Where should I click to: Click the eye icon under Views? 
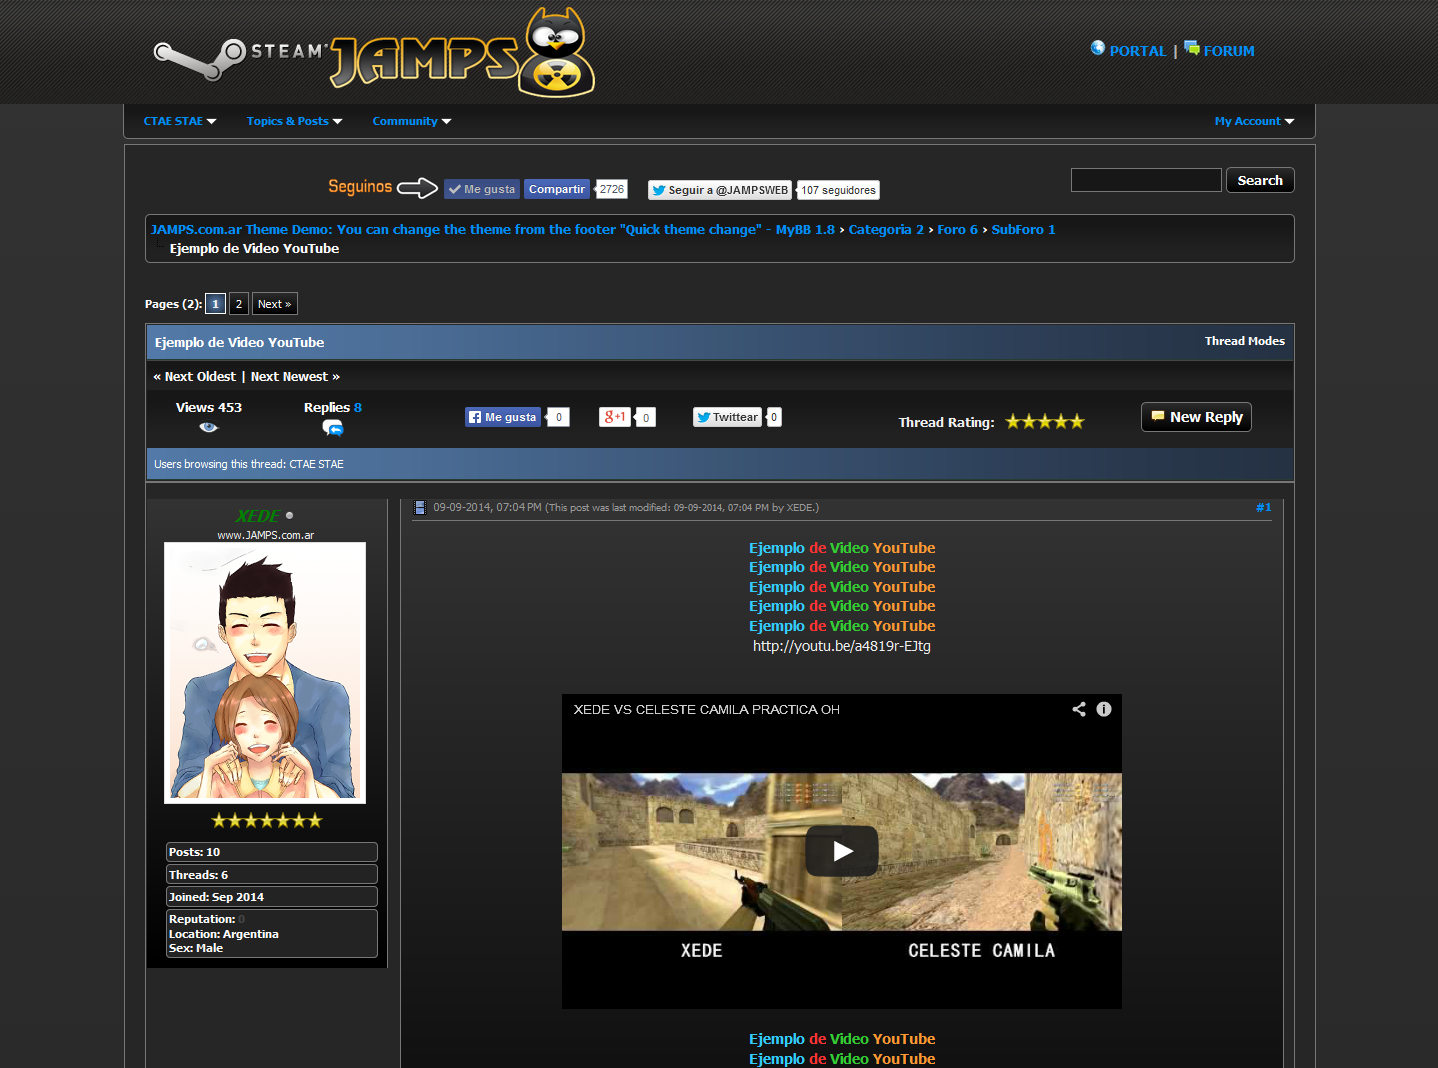pos(208,427)
